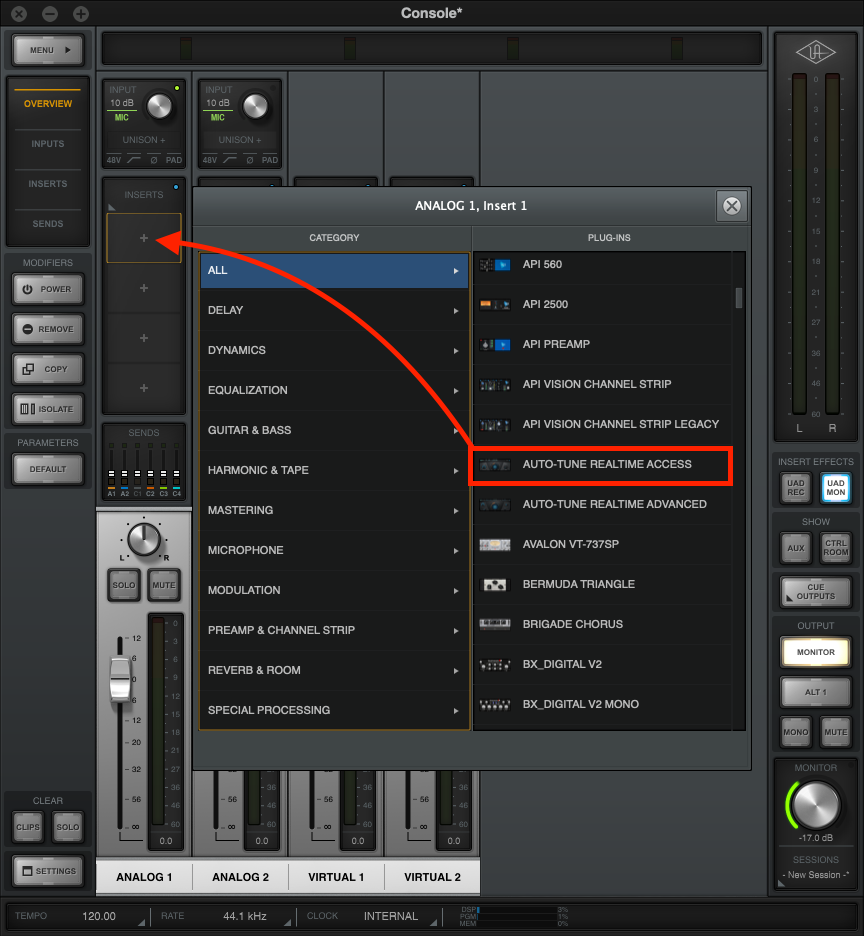Screen dimensions: 864x936
Task: Switch insert effects to UAD MON
Action: [x=835, y=488]
